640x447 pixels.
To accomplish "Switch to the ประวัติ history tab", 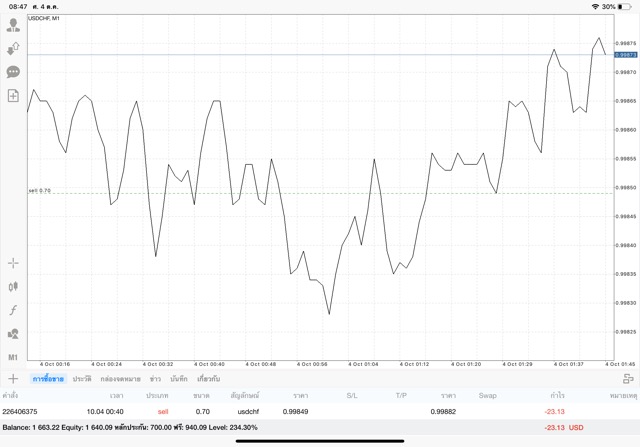I will point(82,379).
